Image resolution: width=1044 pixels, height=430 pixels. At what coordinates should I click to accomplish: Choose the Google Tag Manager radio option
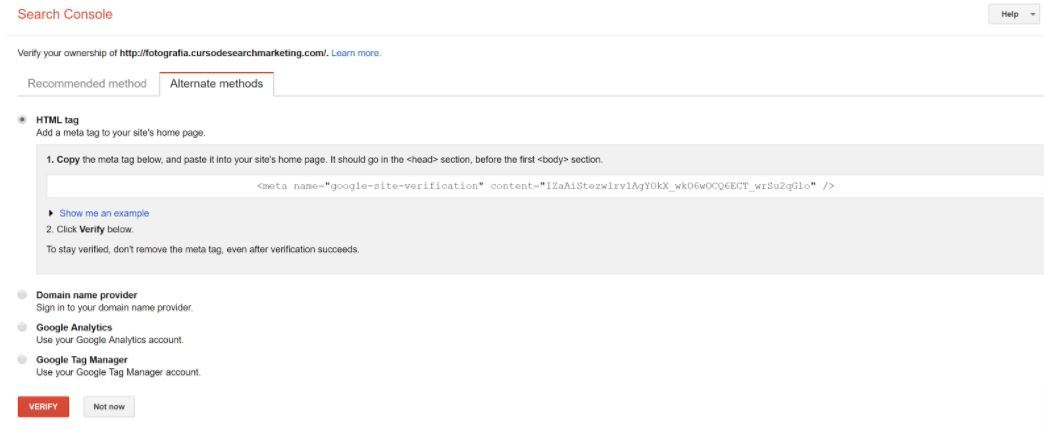(23, 359)
